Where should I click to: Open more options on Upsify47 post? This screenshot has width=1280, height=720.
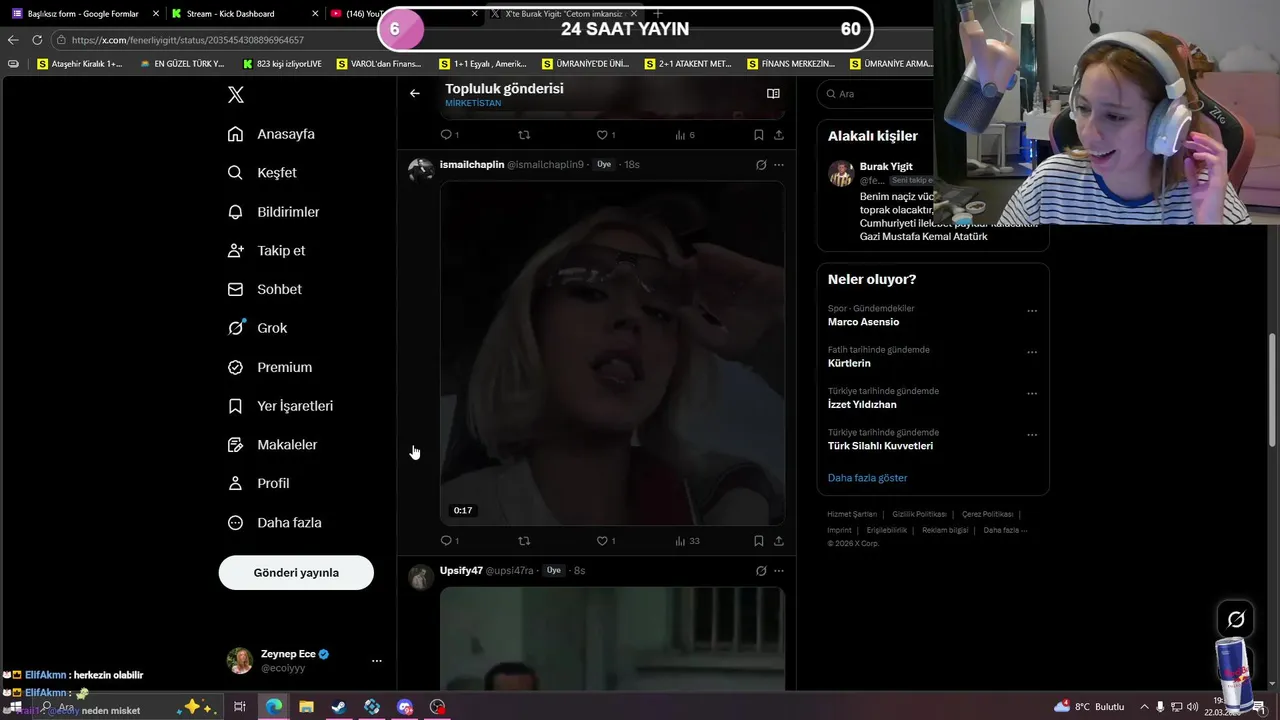coord(779,571)
